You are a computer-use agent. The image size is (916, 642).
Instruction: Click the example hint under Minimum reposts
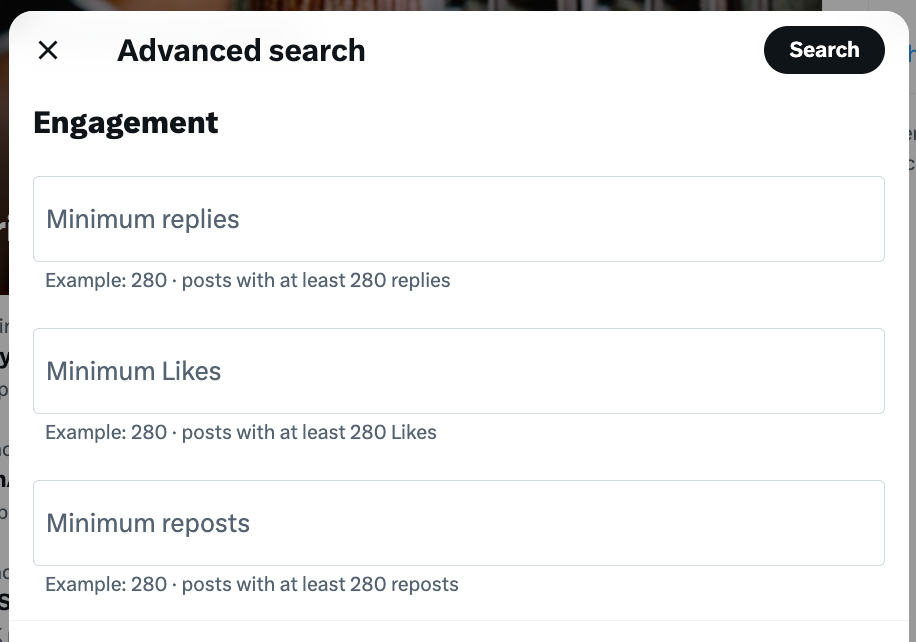pyautogui.click(x=250, y=584)
